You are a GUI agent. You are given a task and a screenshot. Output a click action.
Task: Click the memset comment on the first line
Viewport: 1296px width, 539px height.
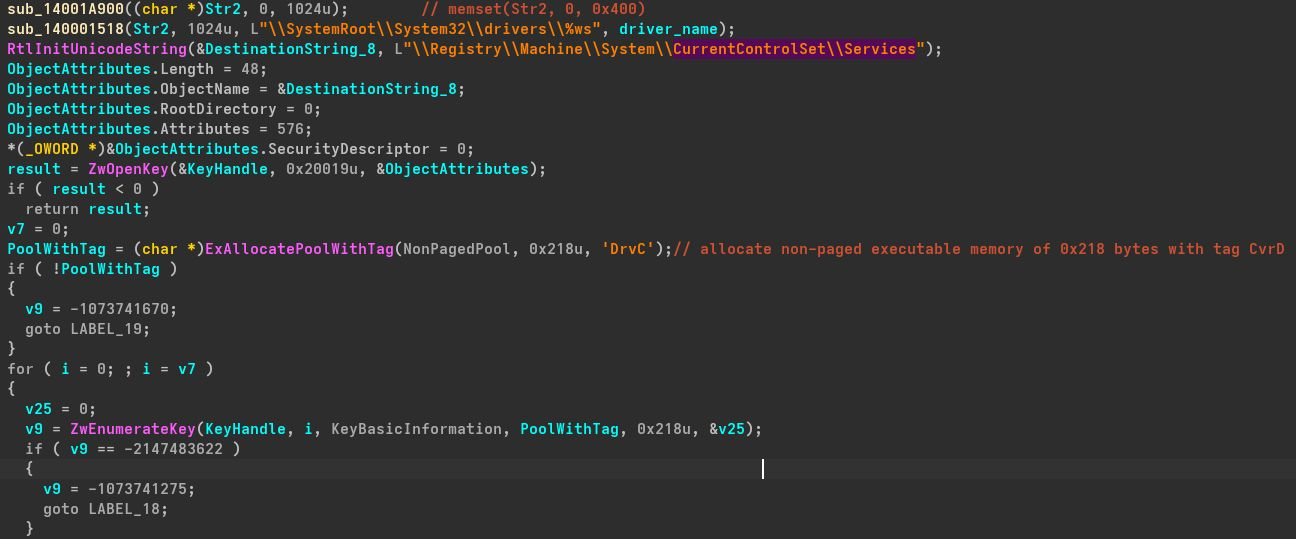click(533, 9)
